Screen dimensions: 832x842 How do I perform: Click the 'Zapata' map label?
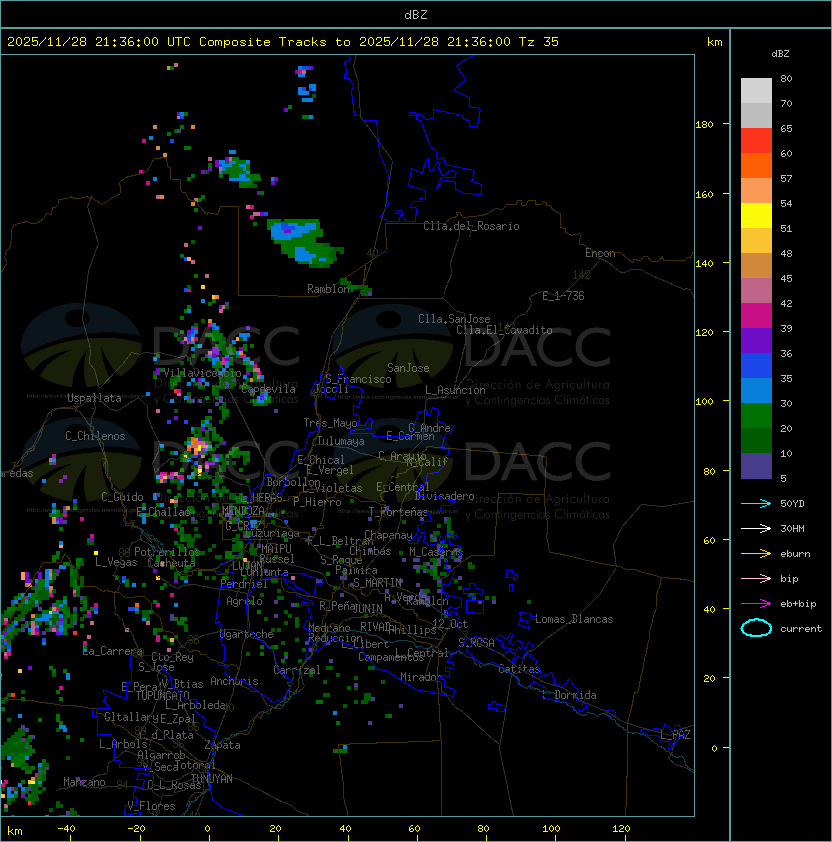tap(222, 745)
